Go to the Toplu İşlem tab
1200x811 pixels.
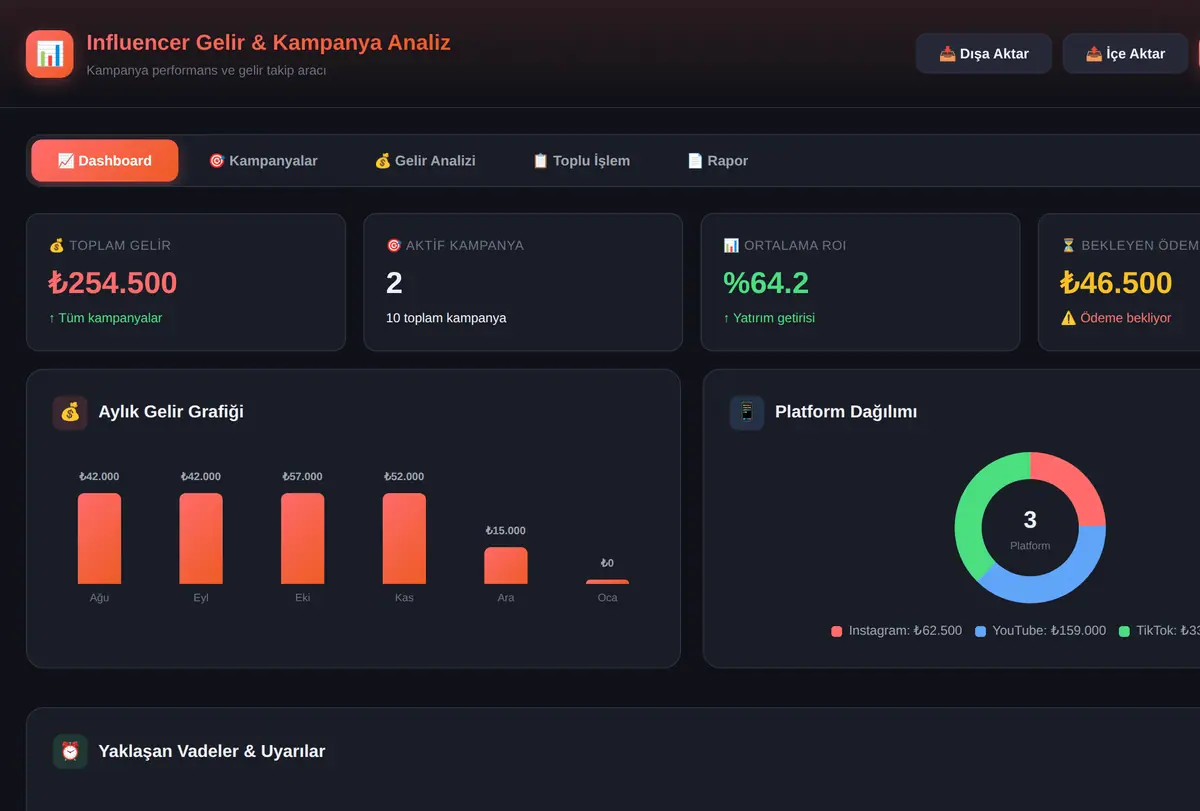581,161
